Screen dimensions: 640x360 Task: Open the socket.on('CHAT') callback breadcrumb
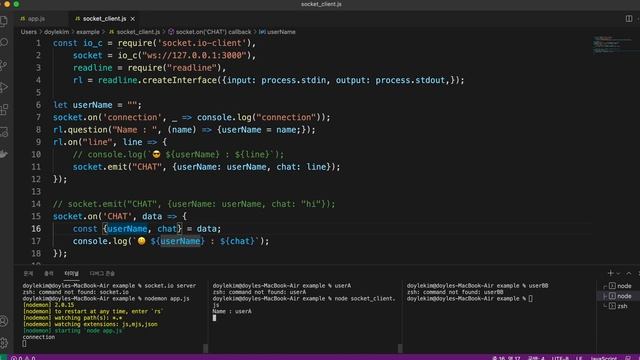tap(209, 32)
